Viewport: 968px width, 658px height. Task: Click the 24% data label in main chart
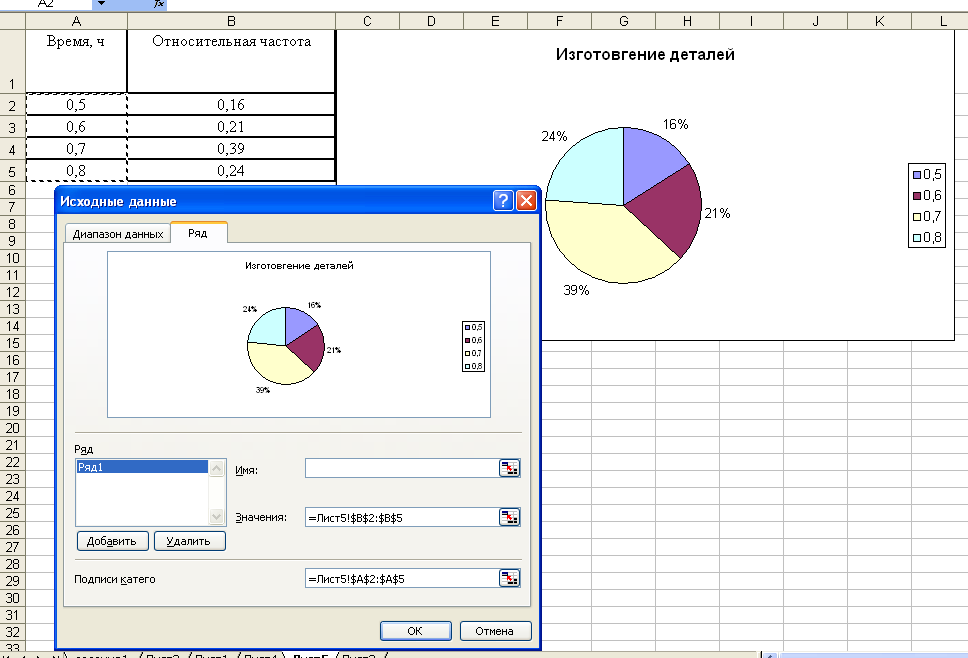pos(554,136)
